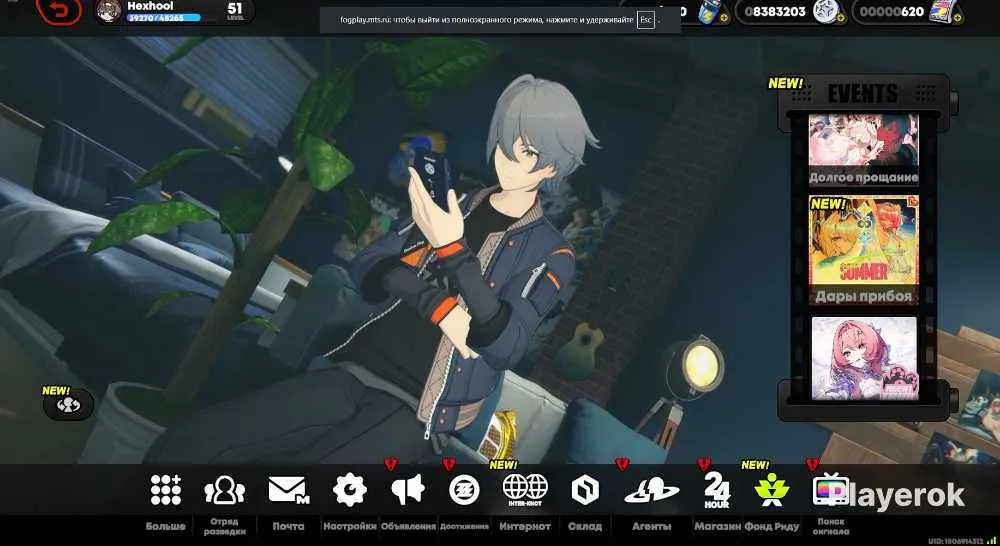
Task: Open the Почта mail envelope icon
Action: (288, 490)
